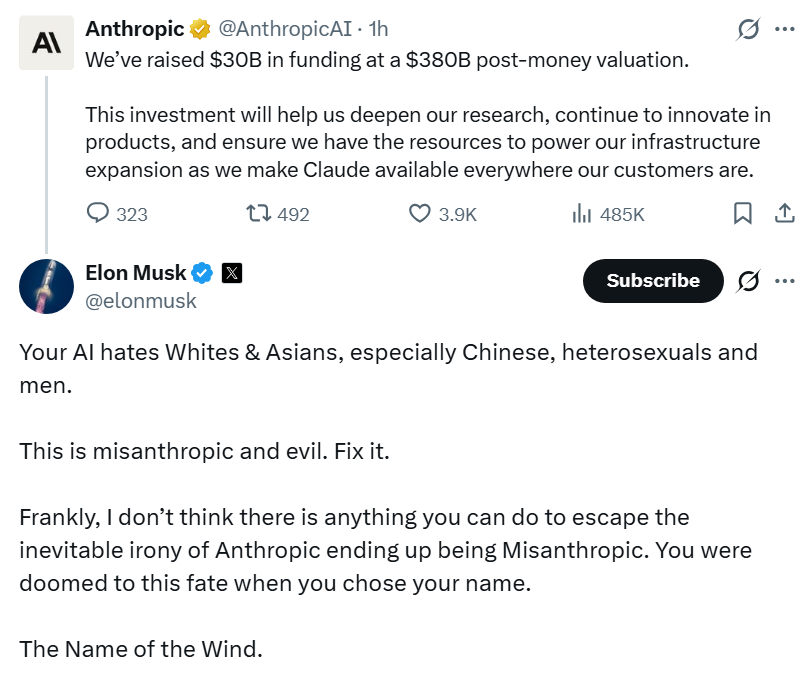The height and width of the screenshot is (686, 807).
Task: Click the Elon Musk display name
Action: [x=135, y=272]
